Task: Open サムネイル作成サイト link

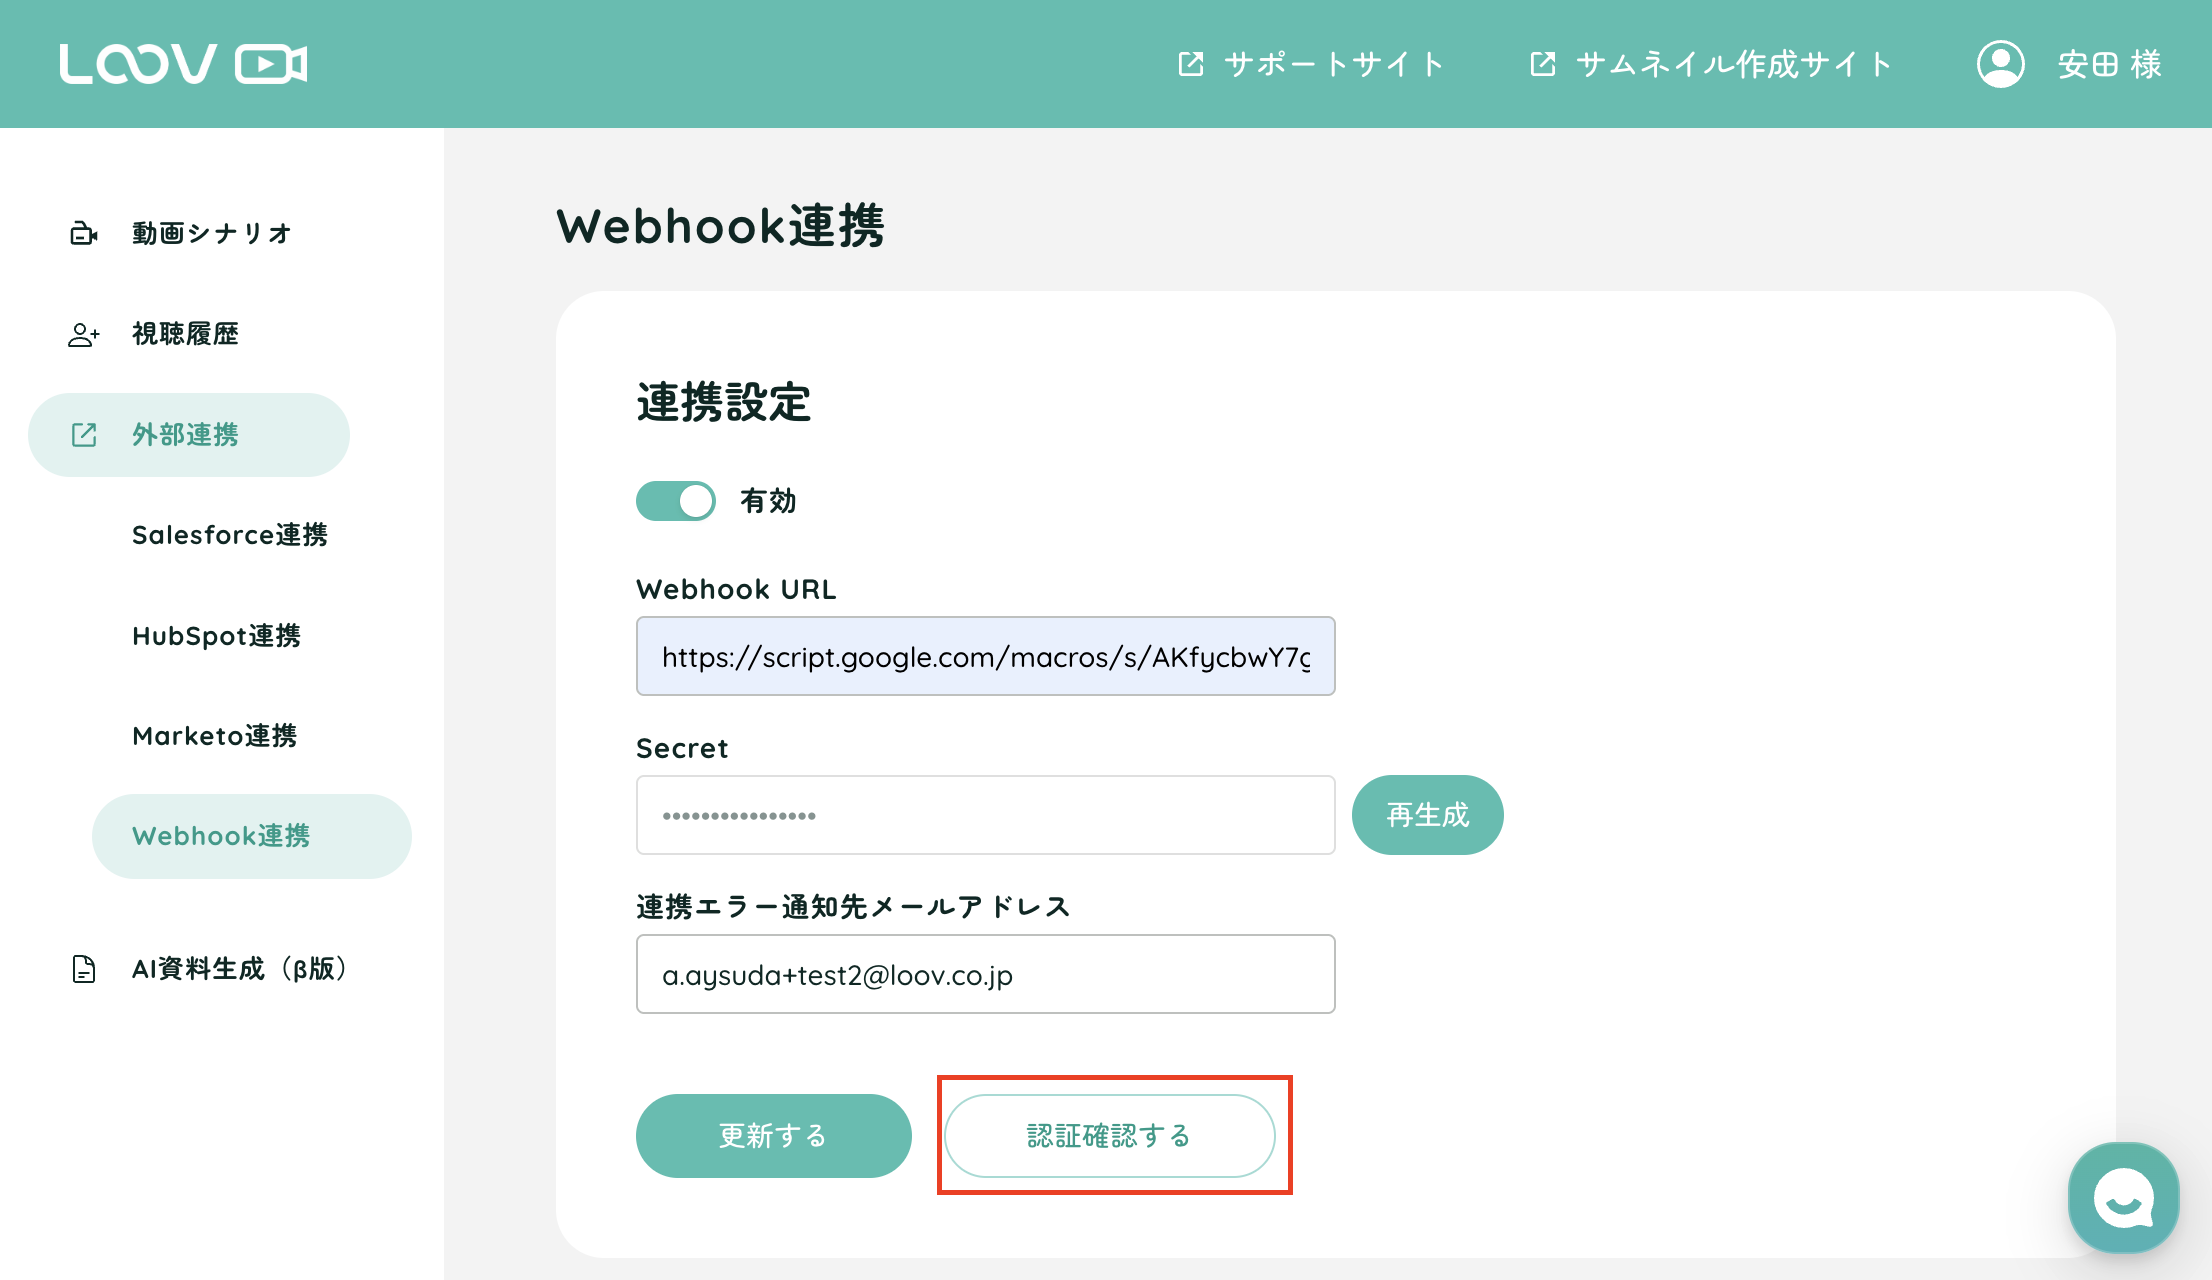Action: [1733, 64]
